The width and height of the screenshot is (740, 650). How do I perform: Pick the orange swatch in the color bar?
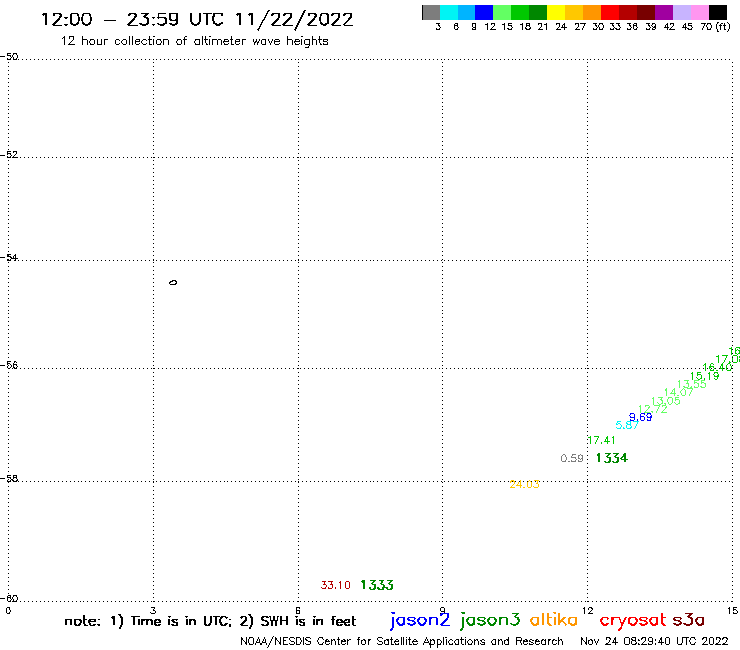[592, 12]
